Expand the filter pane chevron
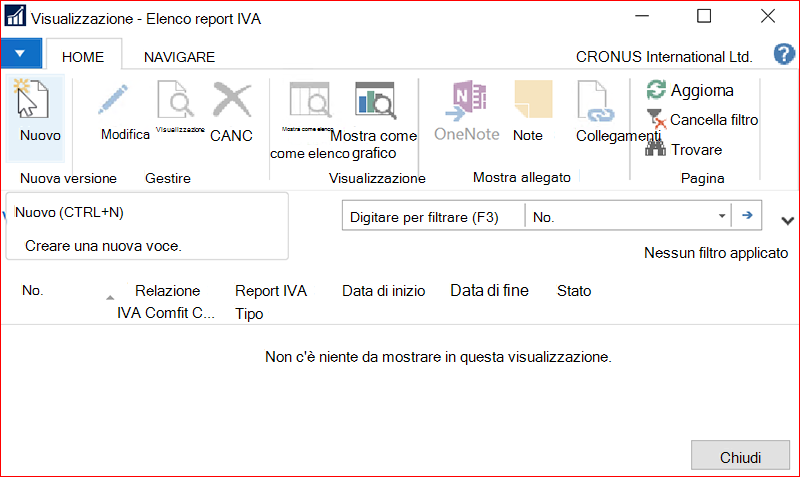The width and height of the screenshot is (800, 477). (787, 220)
